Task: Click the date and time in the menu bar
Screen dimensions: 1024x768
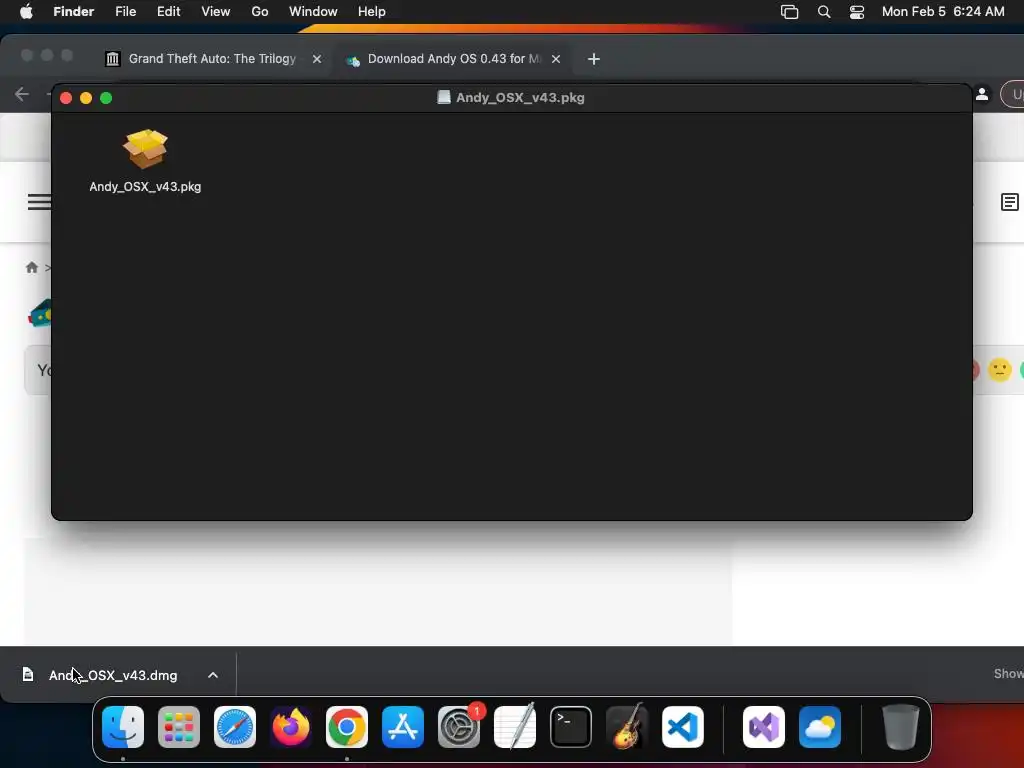Action: click(943, 11)
